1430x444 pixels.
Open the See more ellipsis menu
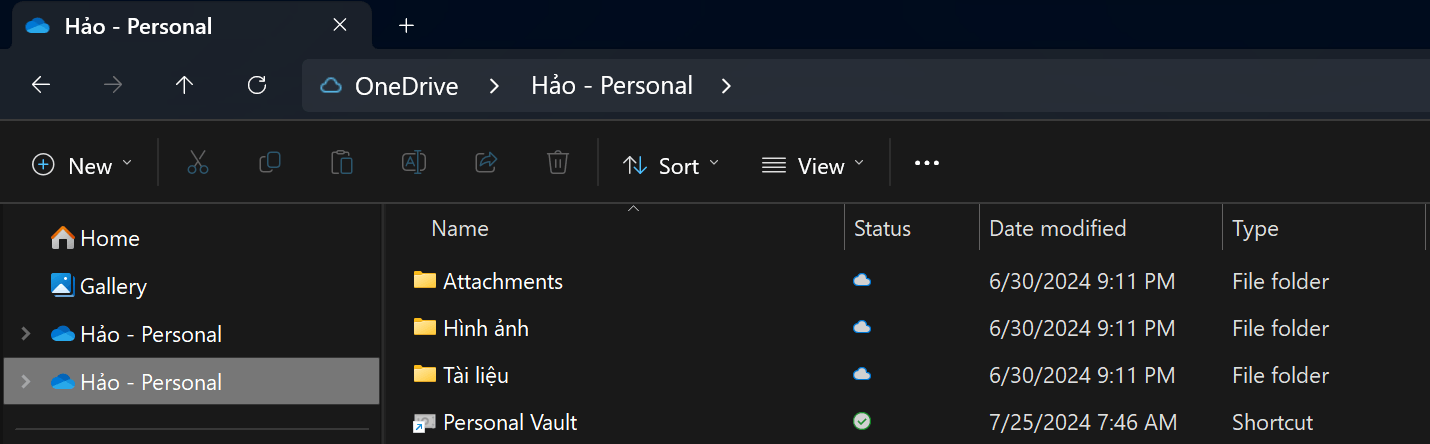point(927,163)
